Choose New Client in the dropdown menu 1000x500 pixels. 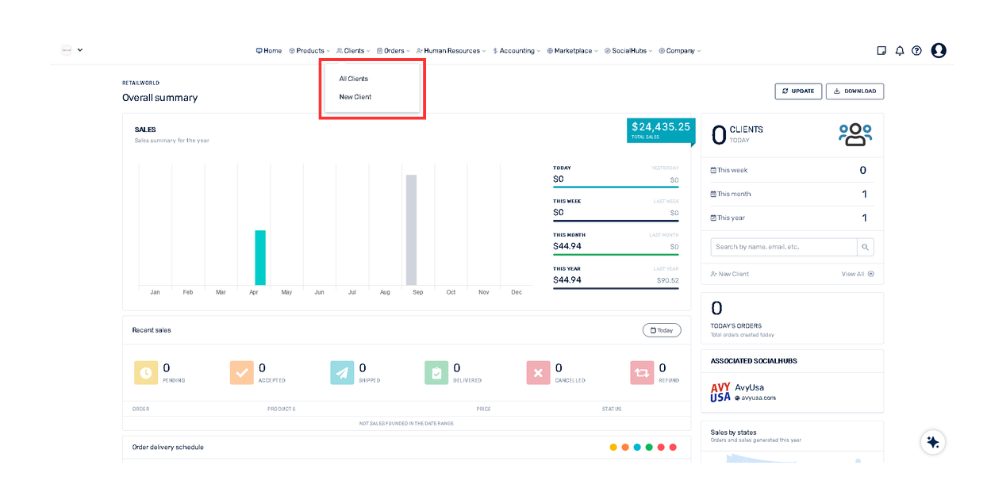click(355, 97)
